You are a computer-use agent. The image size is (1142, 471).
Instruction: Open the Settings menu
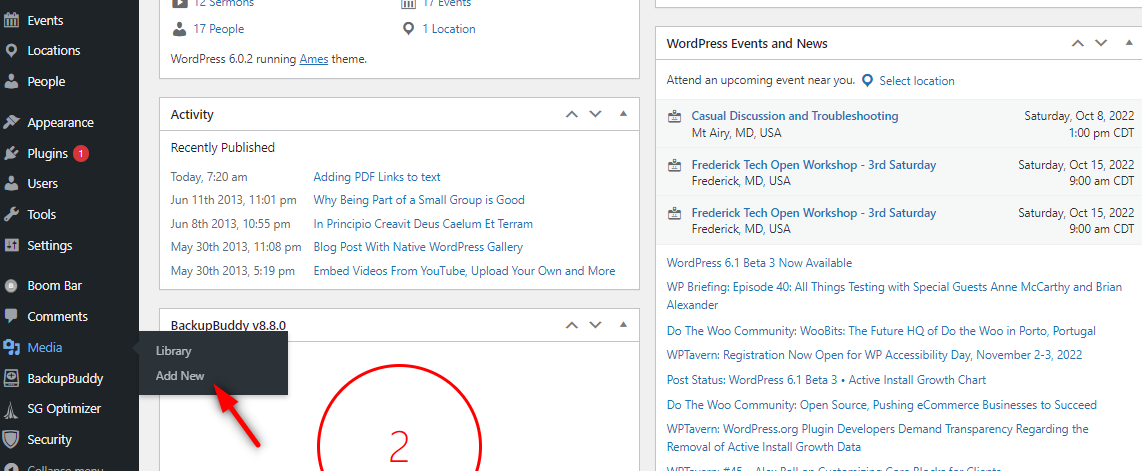click(x=50, y=245)
